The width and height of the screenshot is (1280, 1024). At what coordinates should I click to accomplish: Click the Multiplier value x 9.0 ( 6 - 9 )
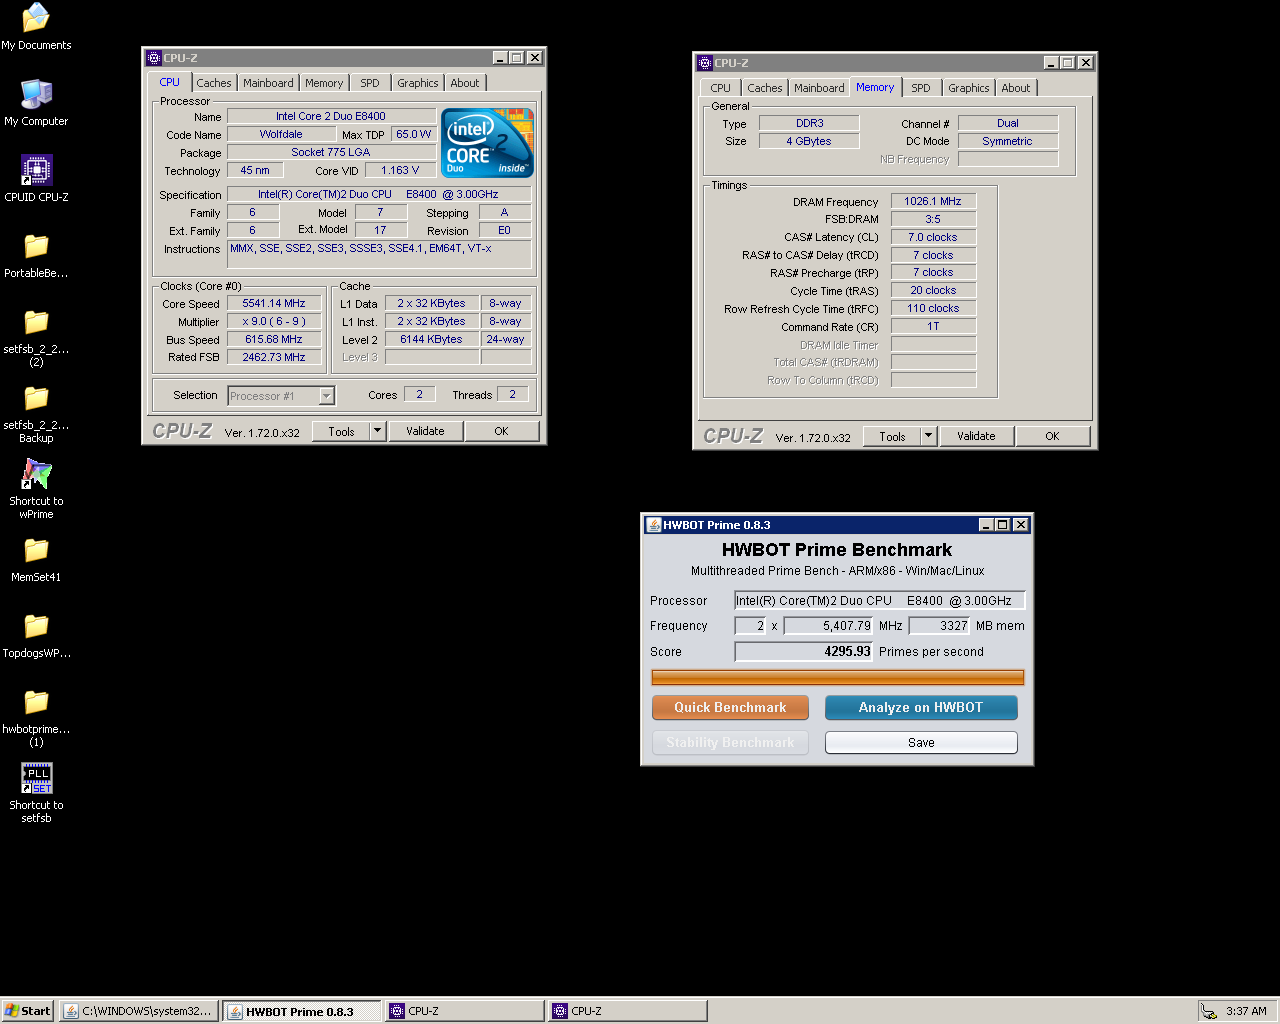coord(274,321)
